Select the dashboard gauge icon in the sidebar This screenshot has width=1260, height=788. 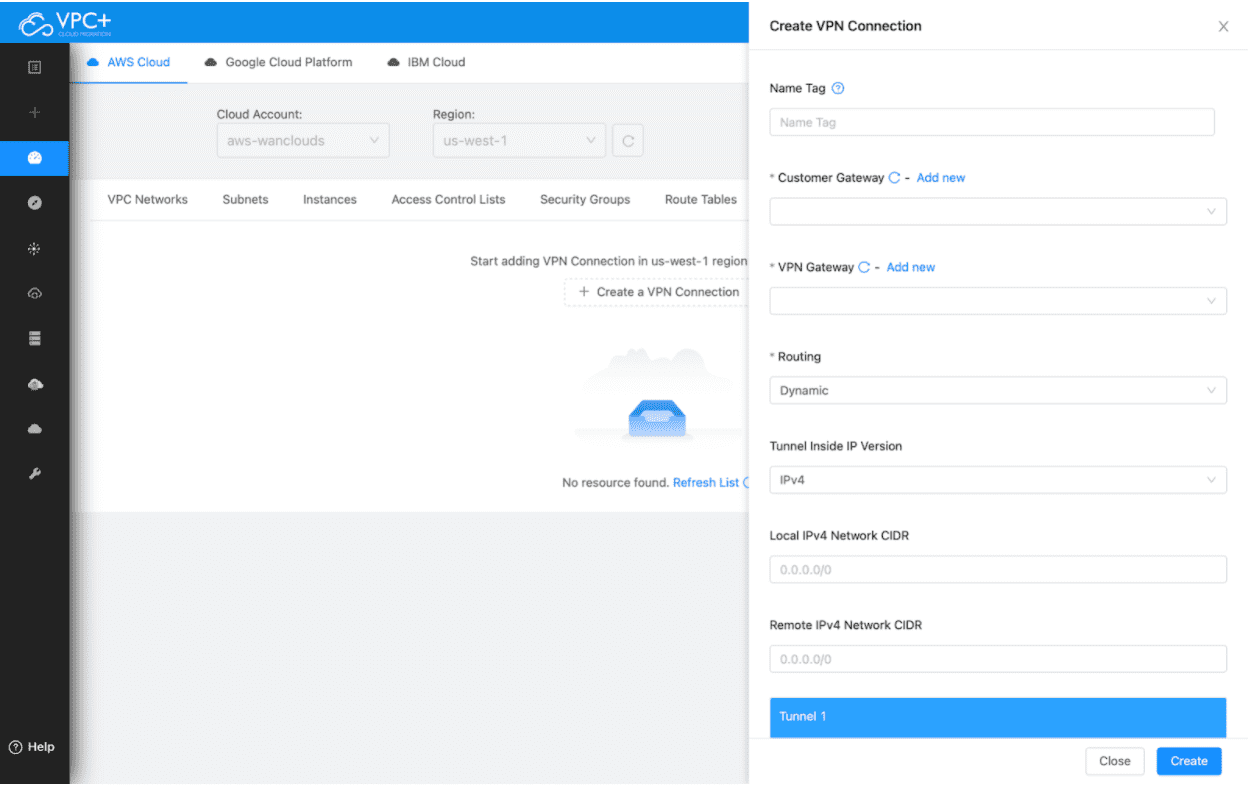(x=35, y=158)
